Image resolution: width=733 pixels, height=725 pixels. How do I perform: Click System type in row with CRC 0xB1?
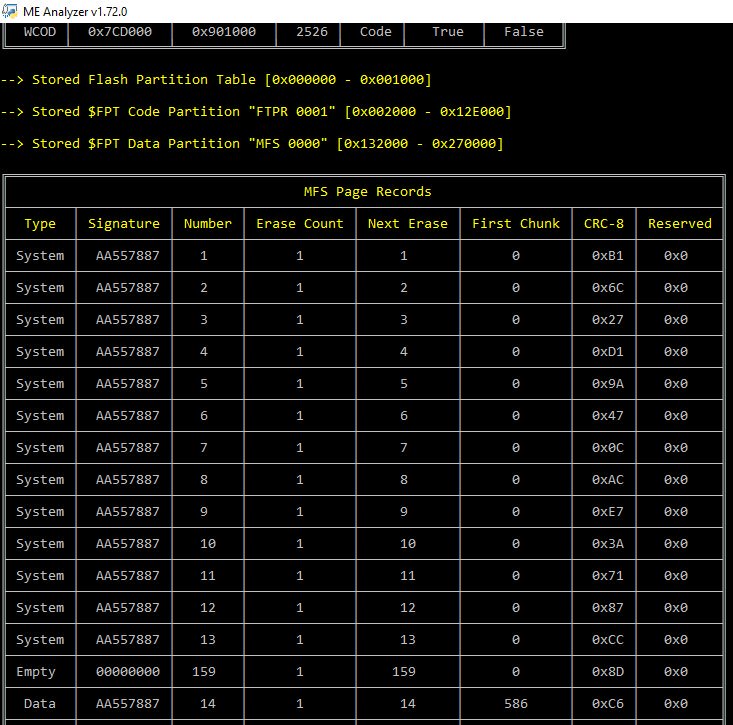pos(40,256)
